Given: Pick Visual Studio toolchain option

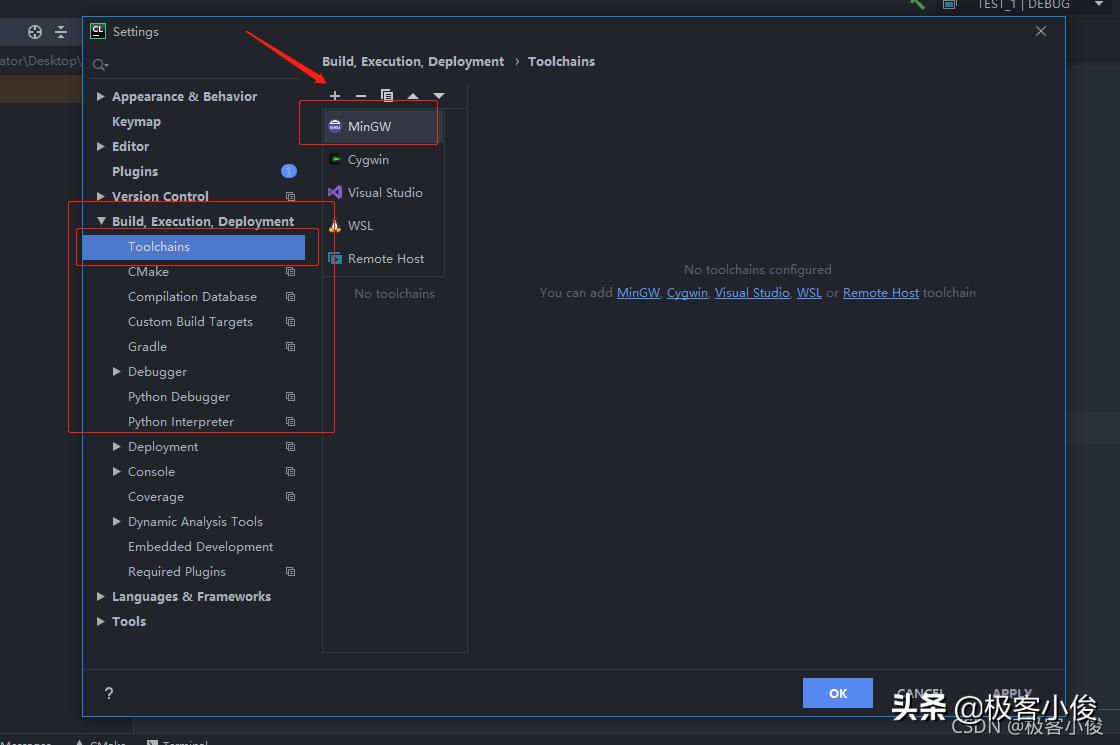Looking at the screenshot, I should tap(384, 193).
